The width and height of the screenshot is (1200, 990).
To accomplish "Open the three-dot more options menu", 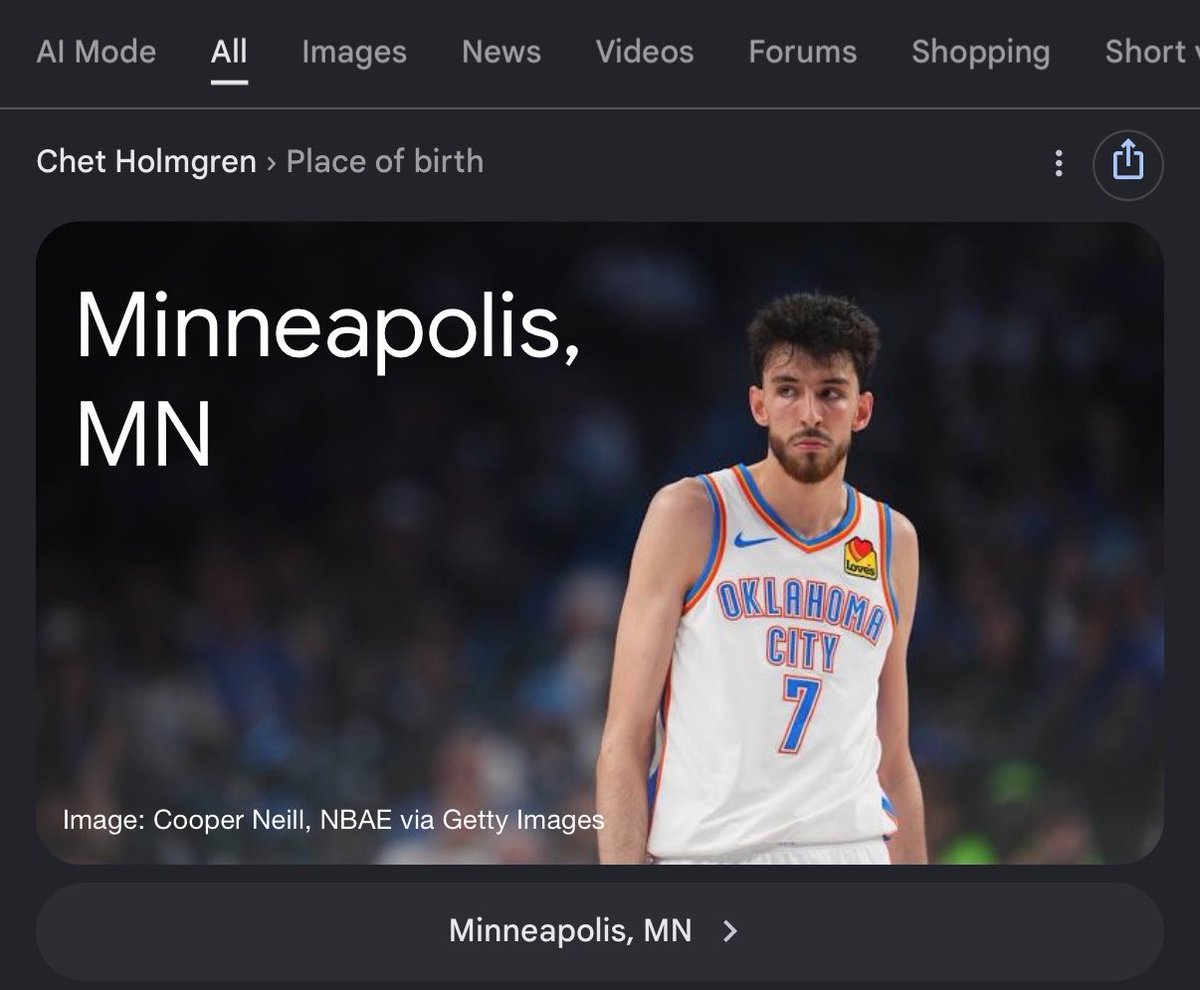I will [1058, 162].
